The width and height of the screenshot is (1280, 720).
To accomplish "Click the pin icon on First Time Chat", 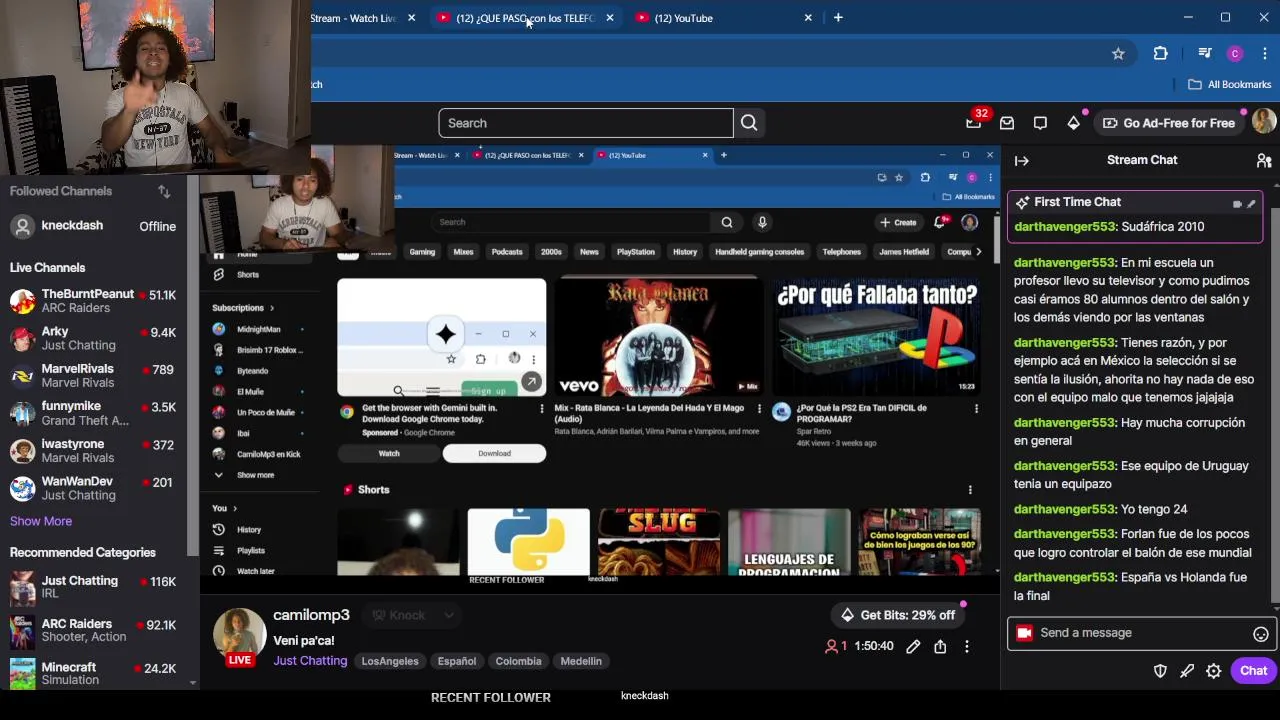I will 1251,204.
